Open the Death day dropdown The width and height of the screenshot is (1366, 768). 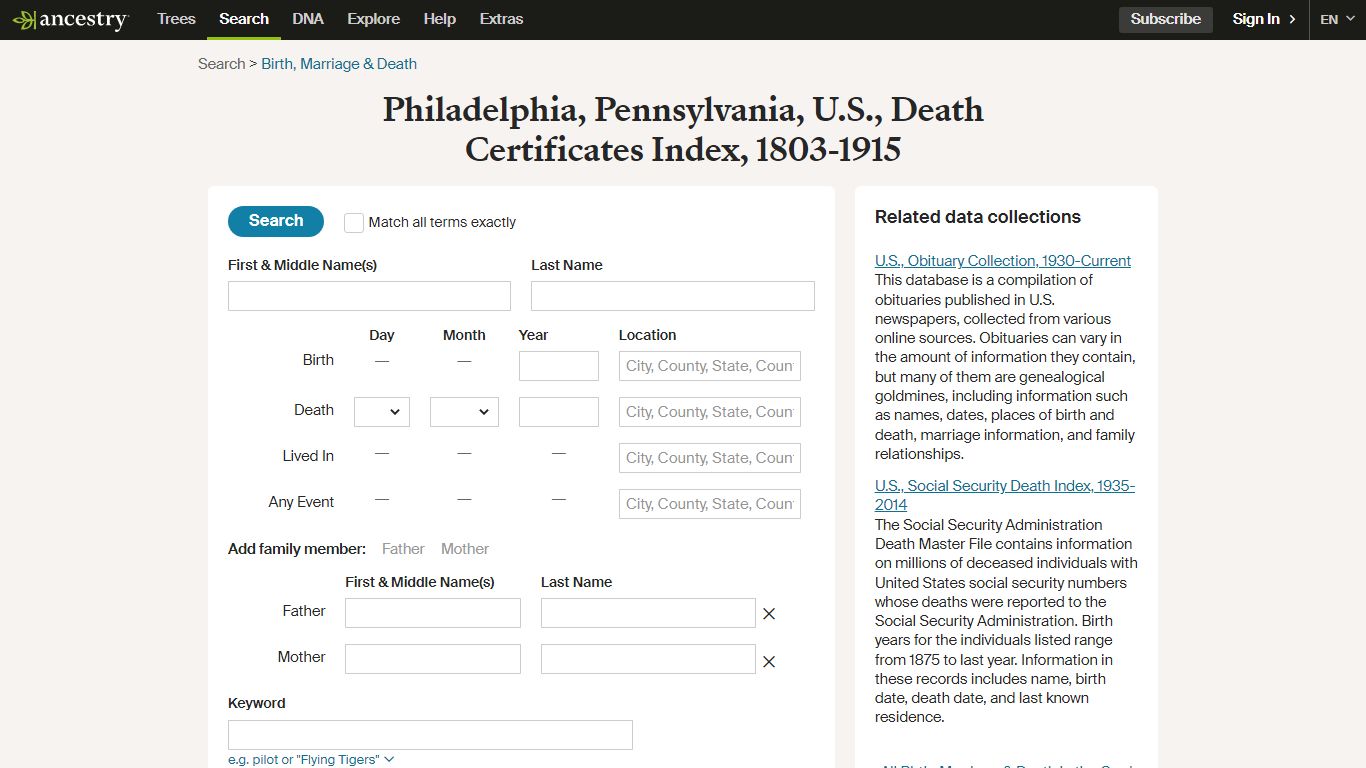(x=382, y=412)
